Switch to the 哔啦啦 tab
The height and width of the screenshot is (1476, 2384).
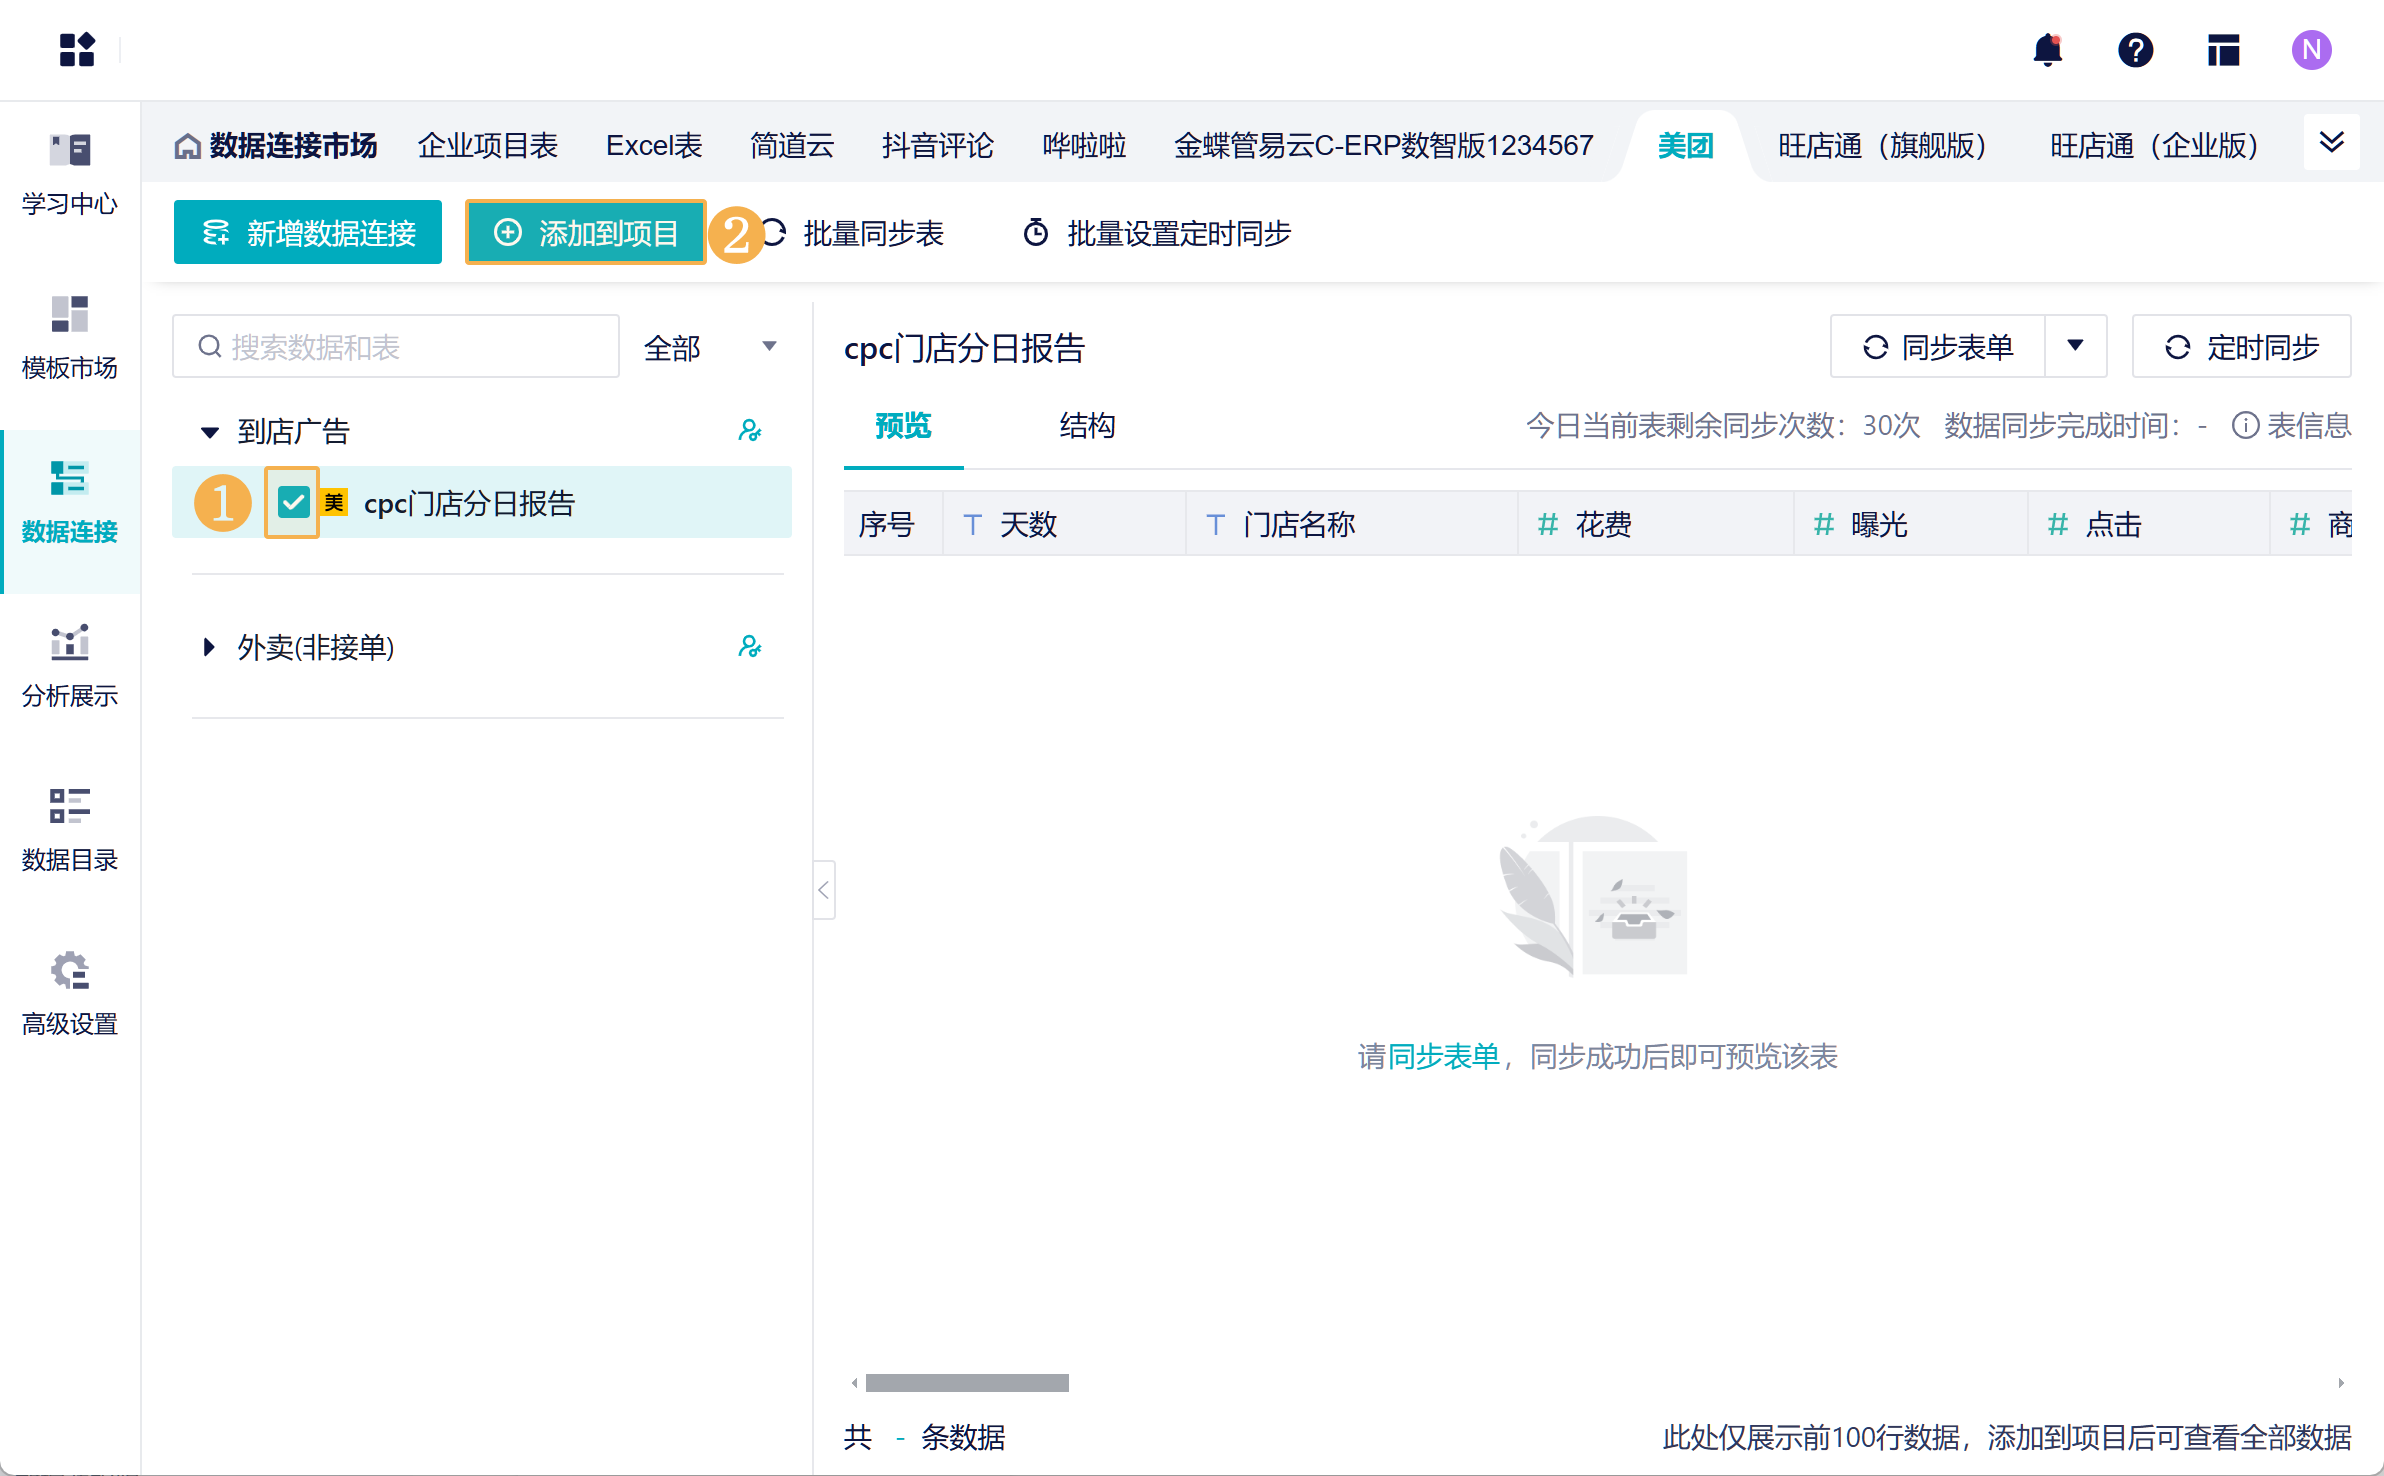tap(1084, 146)
